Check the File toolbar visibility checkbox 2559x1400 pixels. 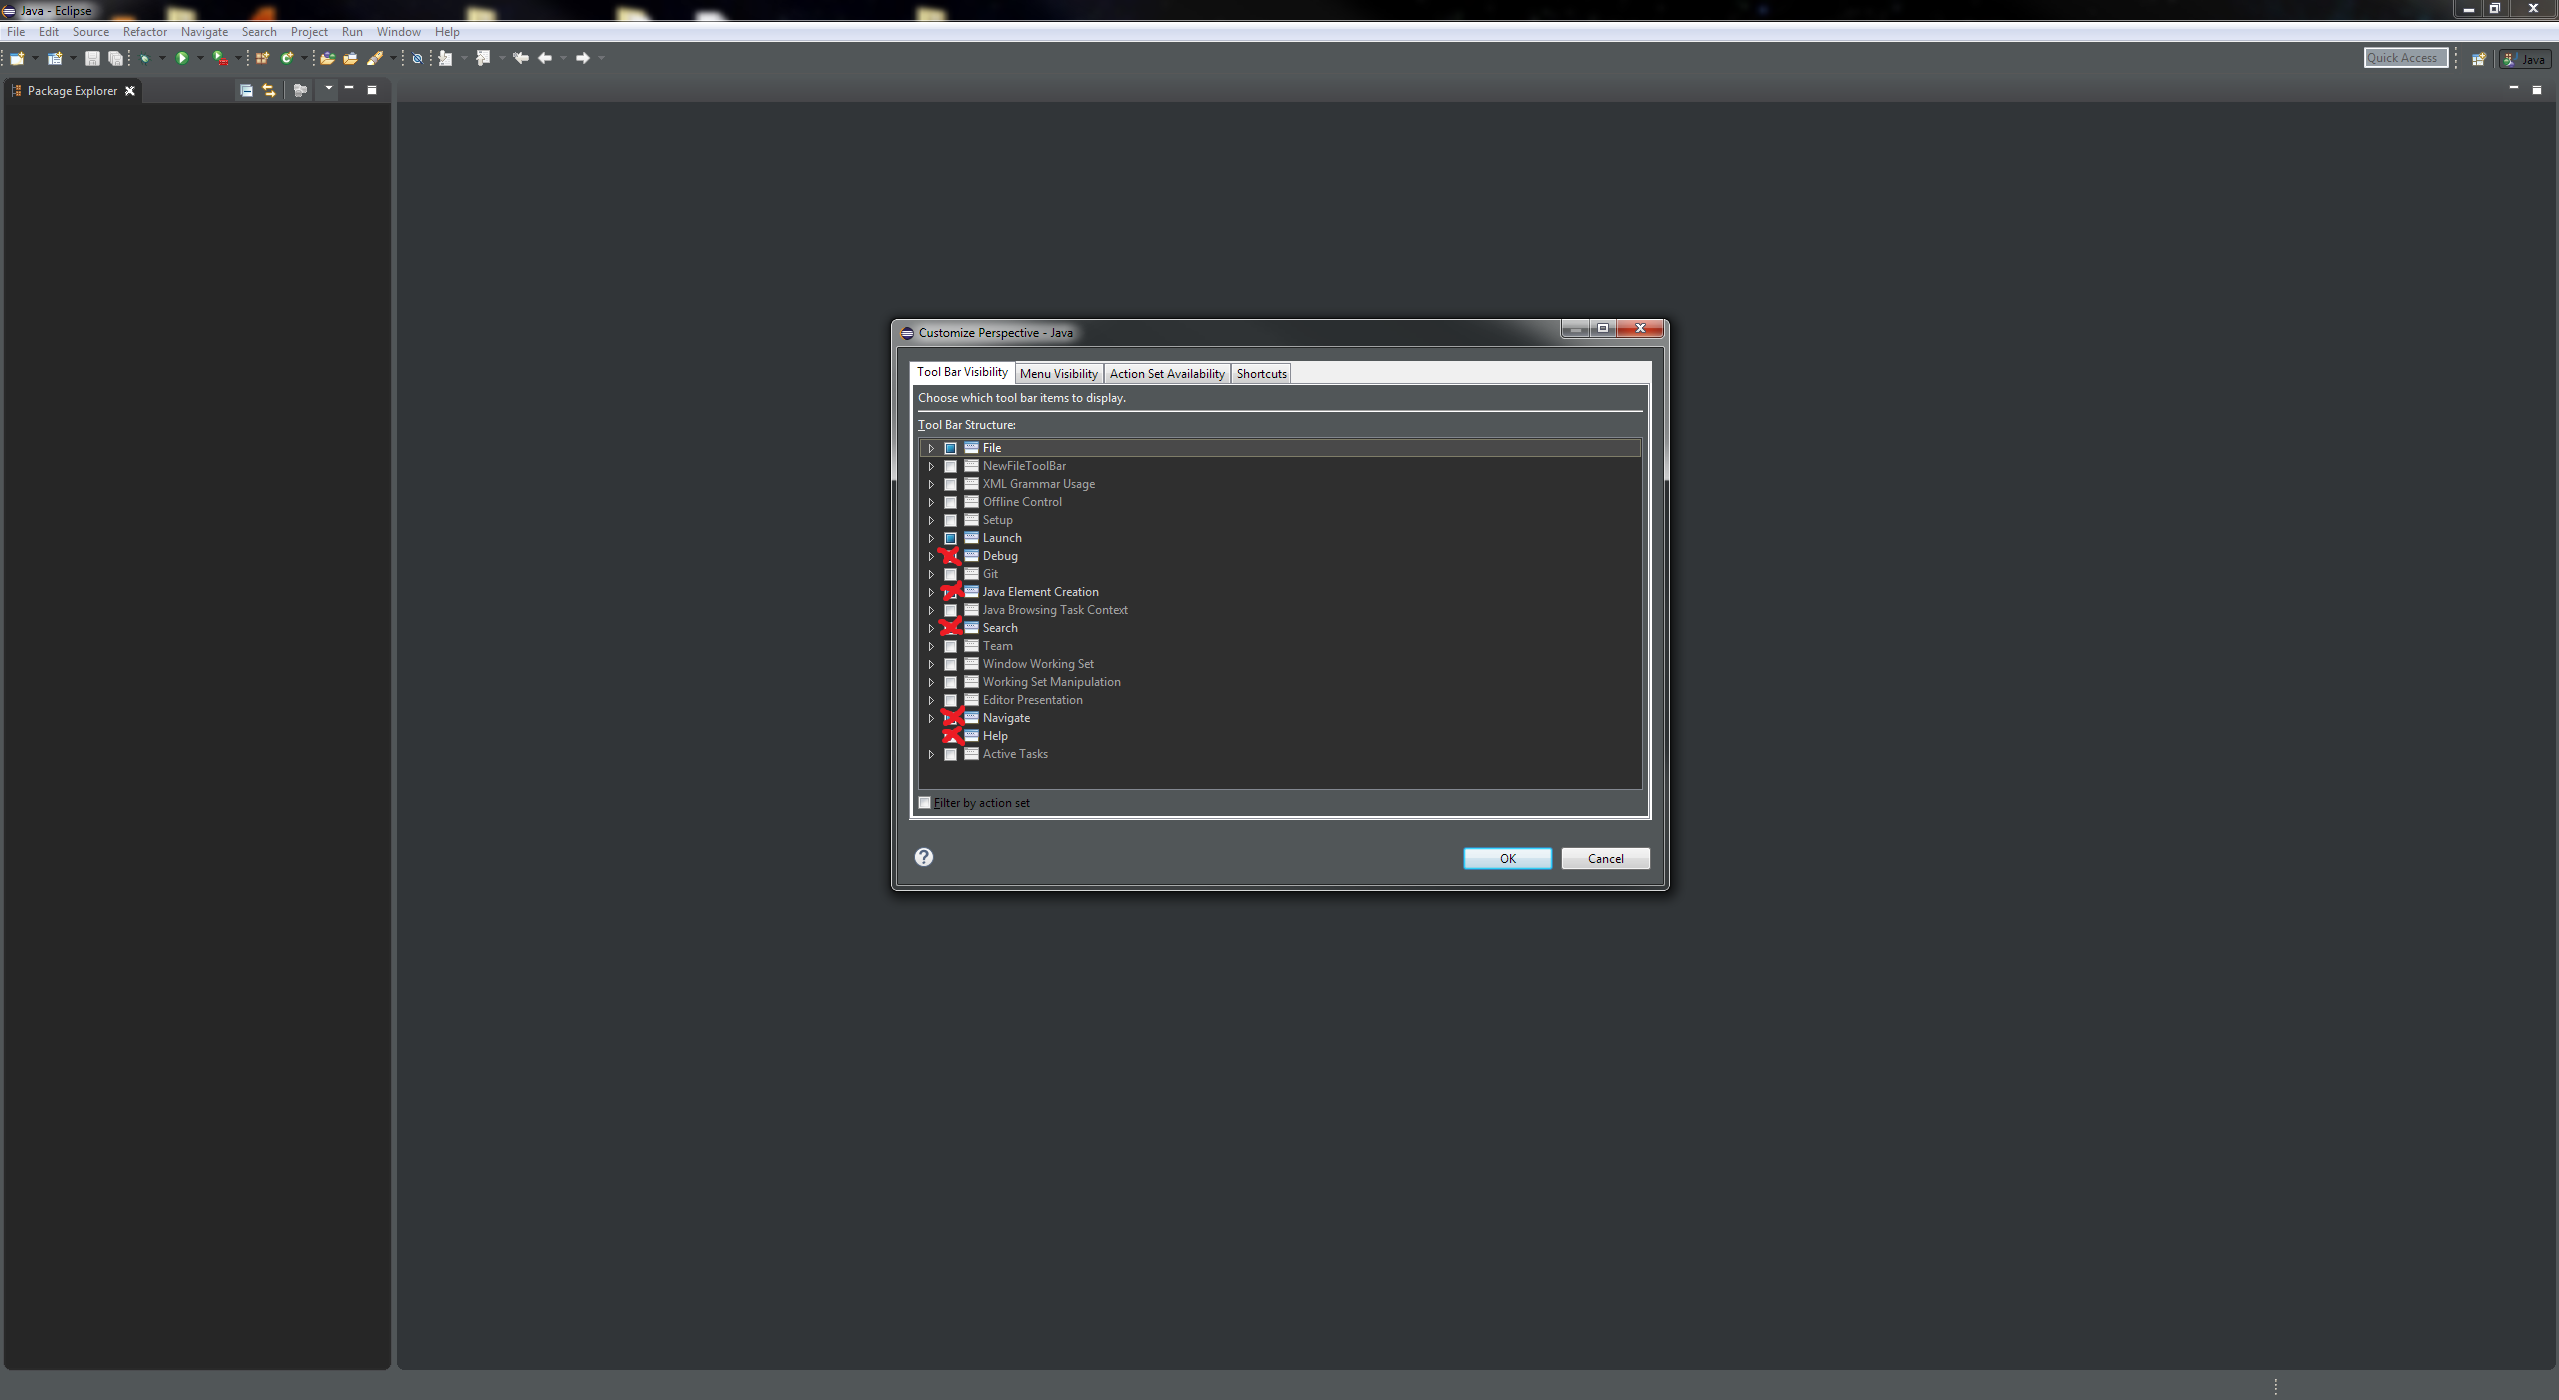(x=950, y=448)
